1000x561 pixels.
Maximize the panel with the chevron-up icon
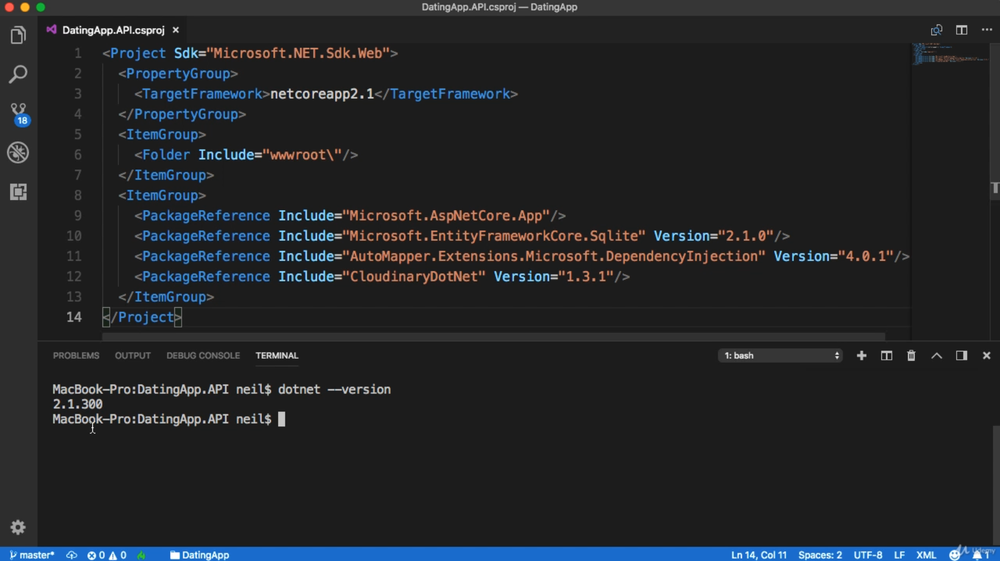(x=936, y=356)
